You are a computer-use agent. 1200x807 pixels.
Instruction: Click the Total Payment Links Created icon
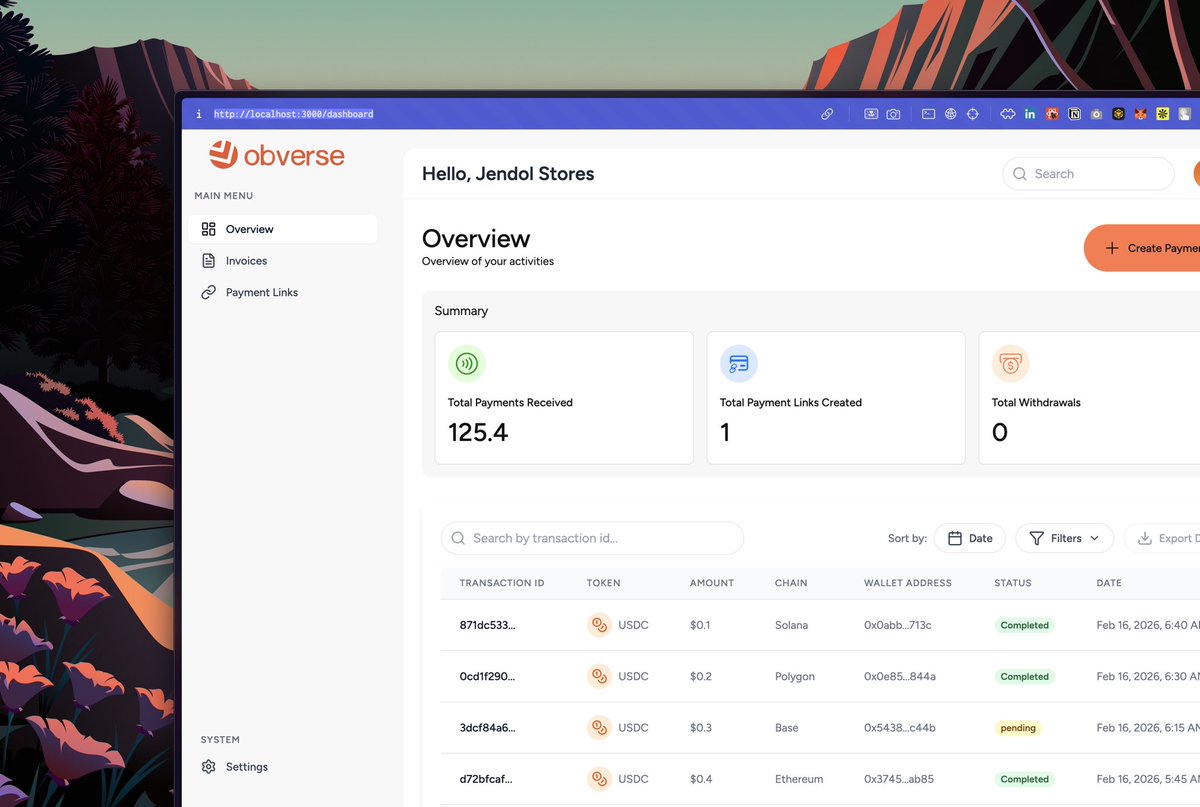[x=739, y=364]
